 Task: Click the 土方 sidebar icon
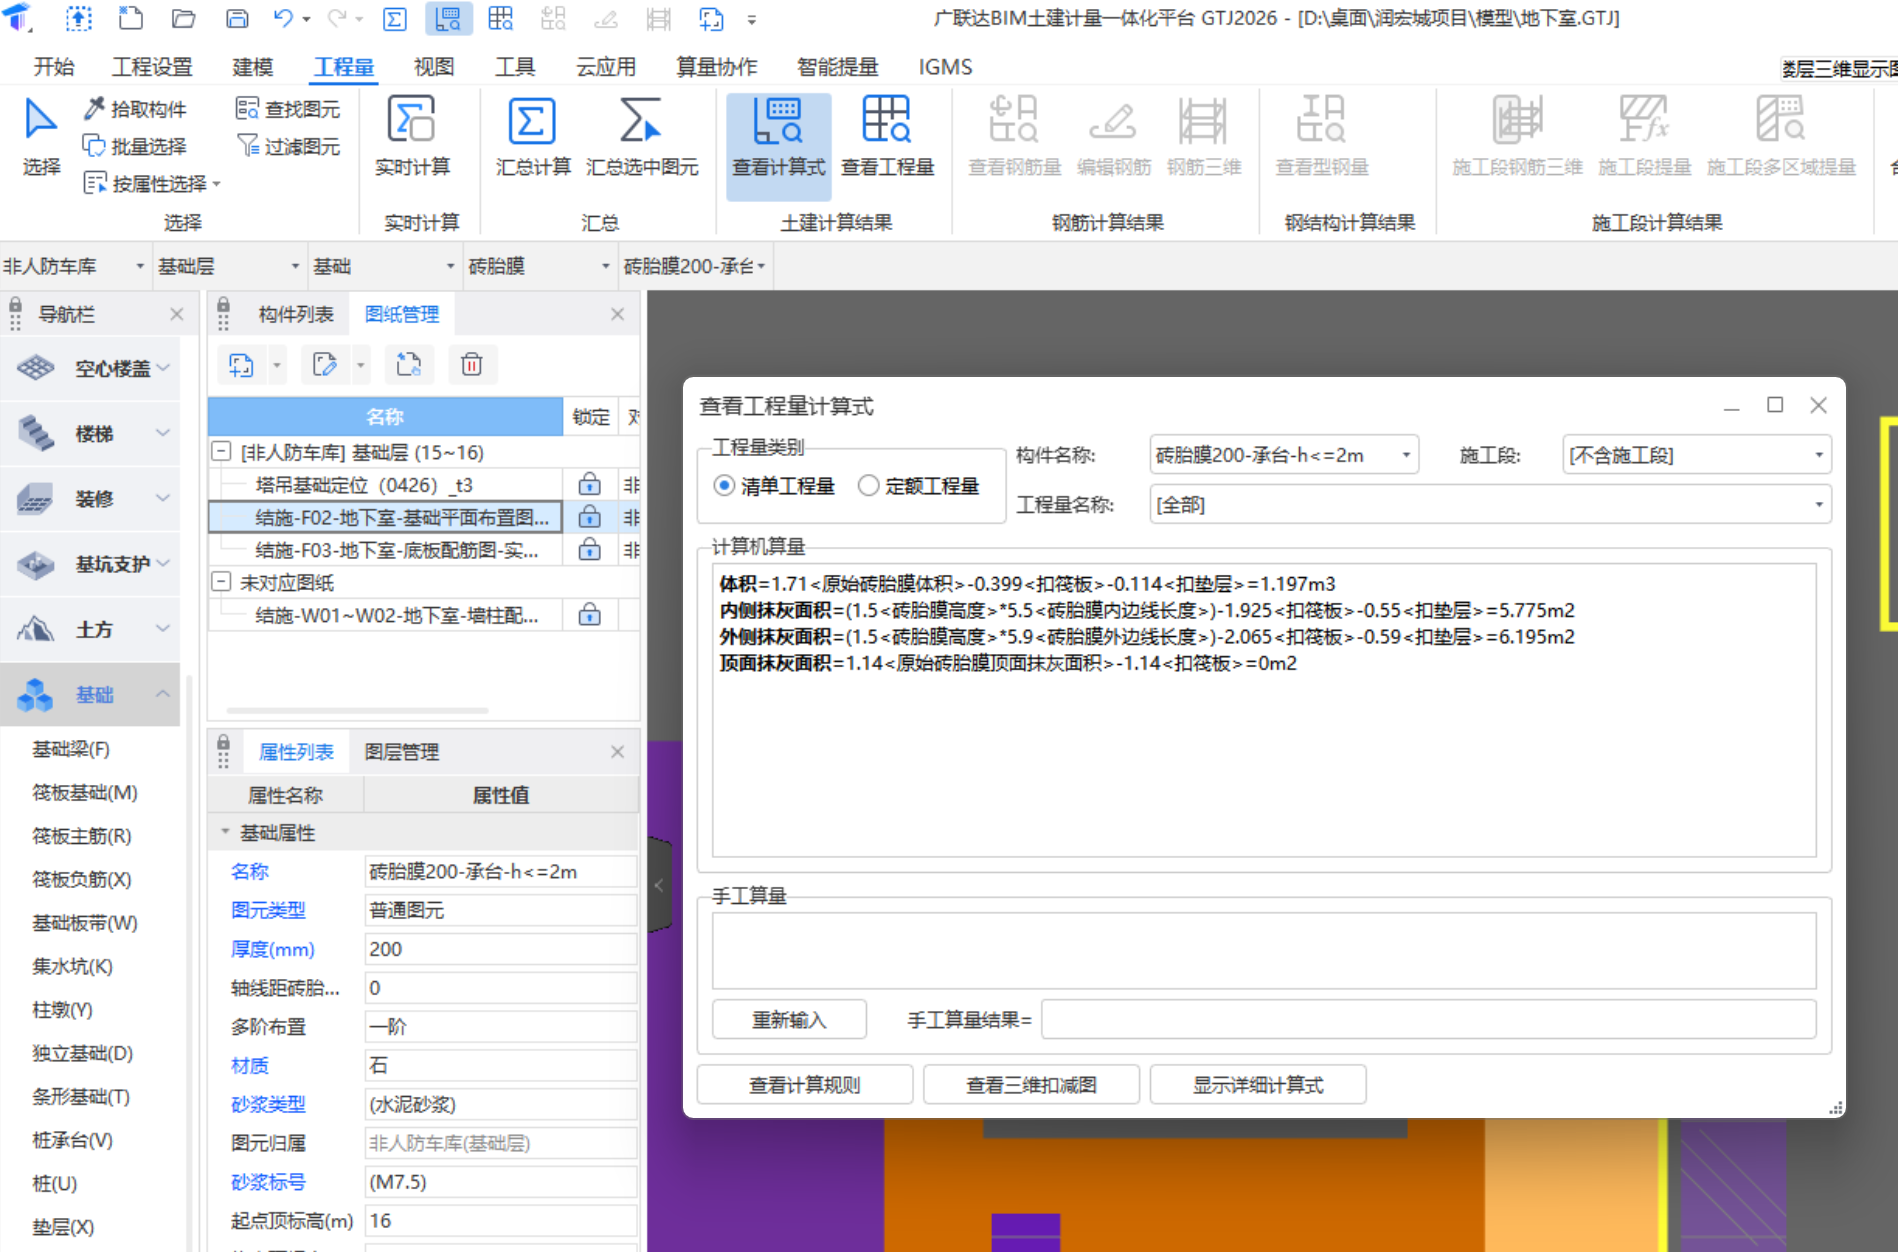click(36, 629)
